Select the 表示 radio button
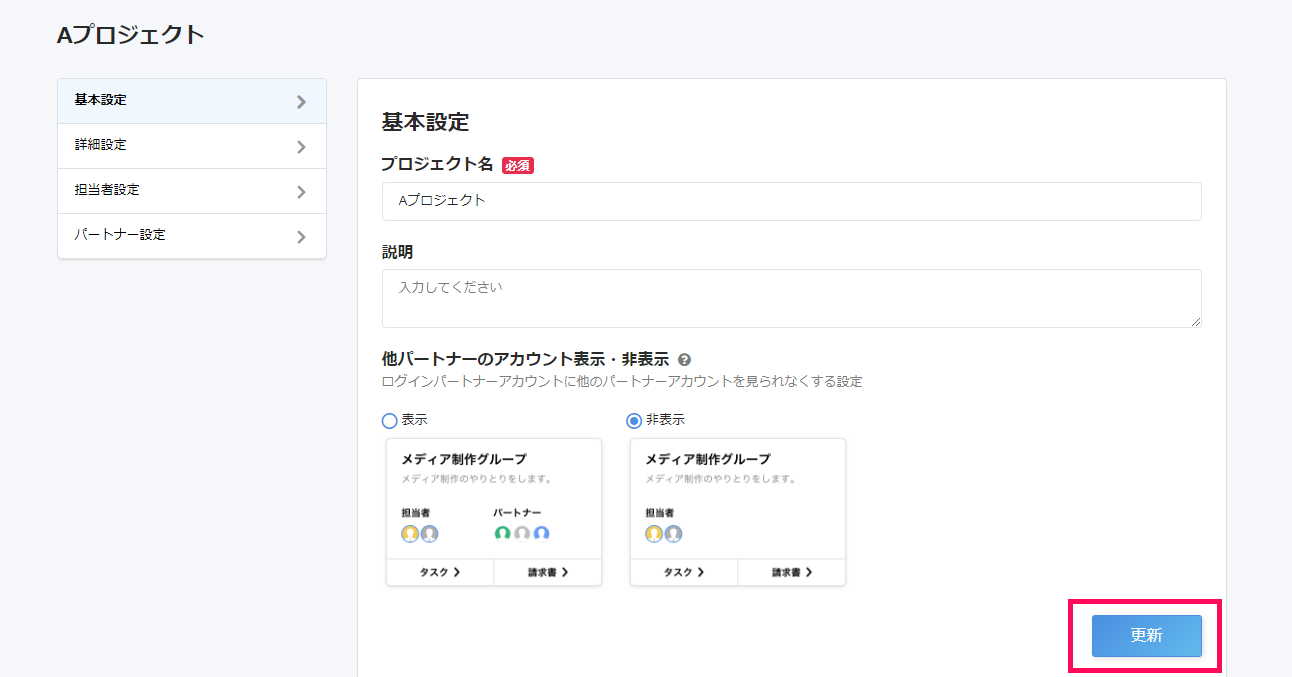 pos(390,421)
